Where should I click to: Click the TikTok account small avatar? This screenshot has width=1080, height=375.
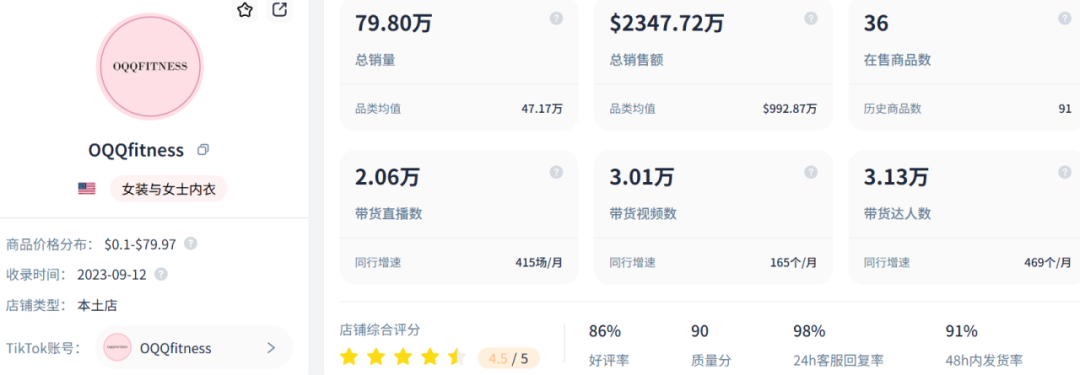[x=117, y=347]
